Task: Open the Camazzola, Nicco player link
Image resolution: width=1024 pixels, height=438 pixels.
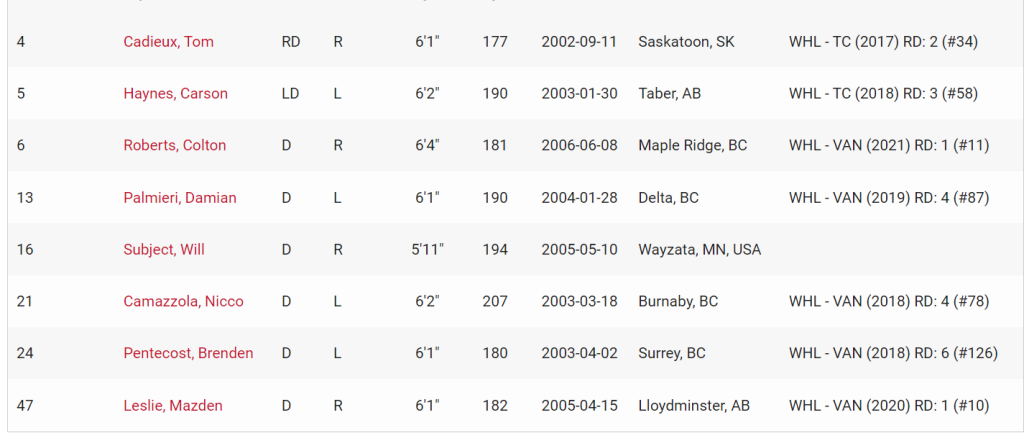Action: (x=184, y=301)
